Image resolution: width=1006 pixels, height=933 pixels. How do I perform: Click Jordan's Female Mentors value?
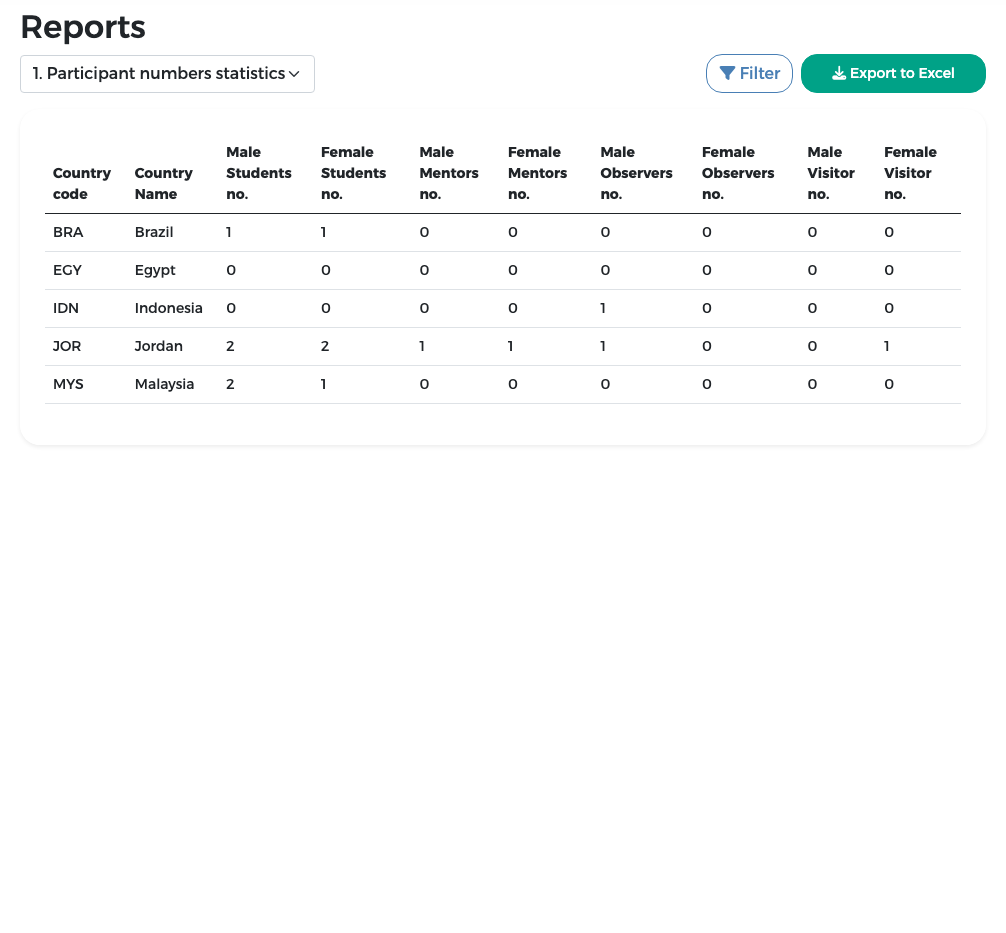click(x=511, y=346)
